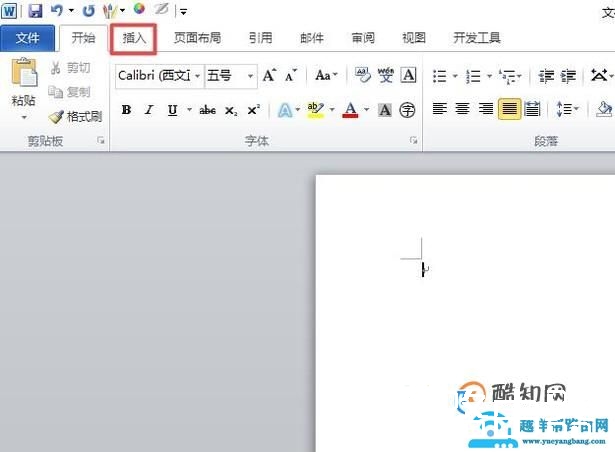Image resolution: width=615 pixels, height=452 pixels.
Task: Open the underline style dropdown arrow
Action: 189,109
